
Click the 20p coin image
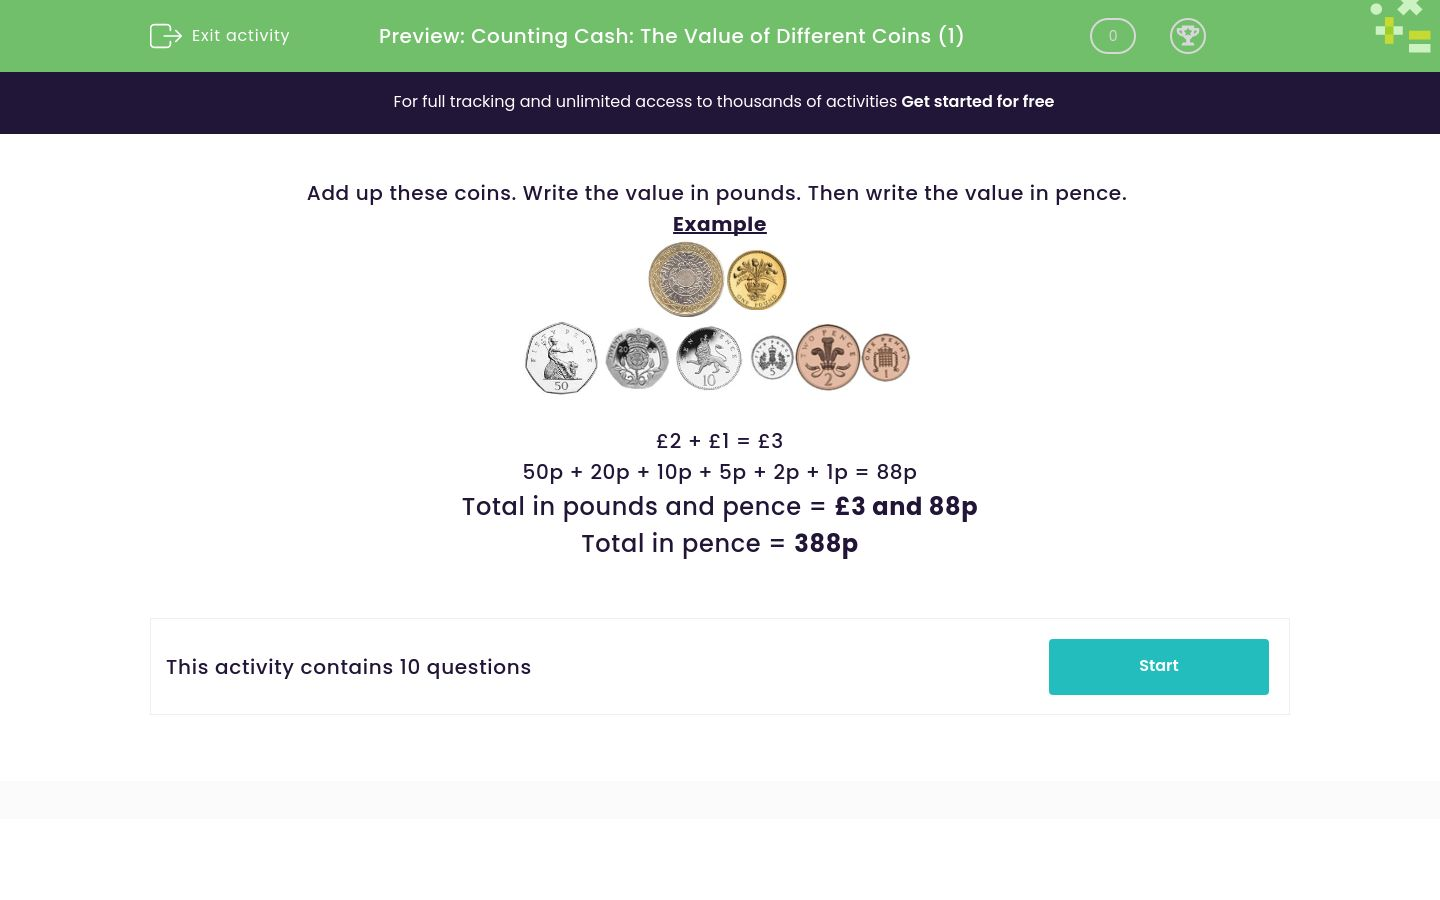637,358
